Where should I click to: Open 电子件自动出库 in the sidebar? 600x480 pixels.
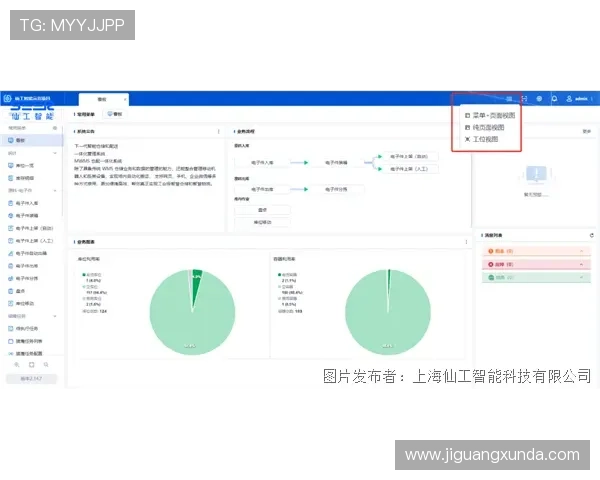pyautogui.click(x=32, y=253)
